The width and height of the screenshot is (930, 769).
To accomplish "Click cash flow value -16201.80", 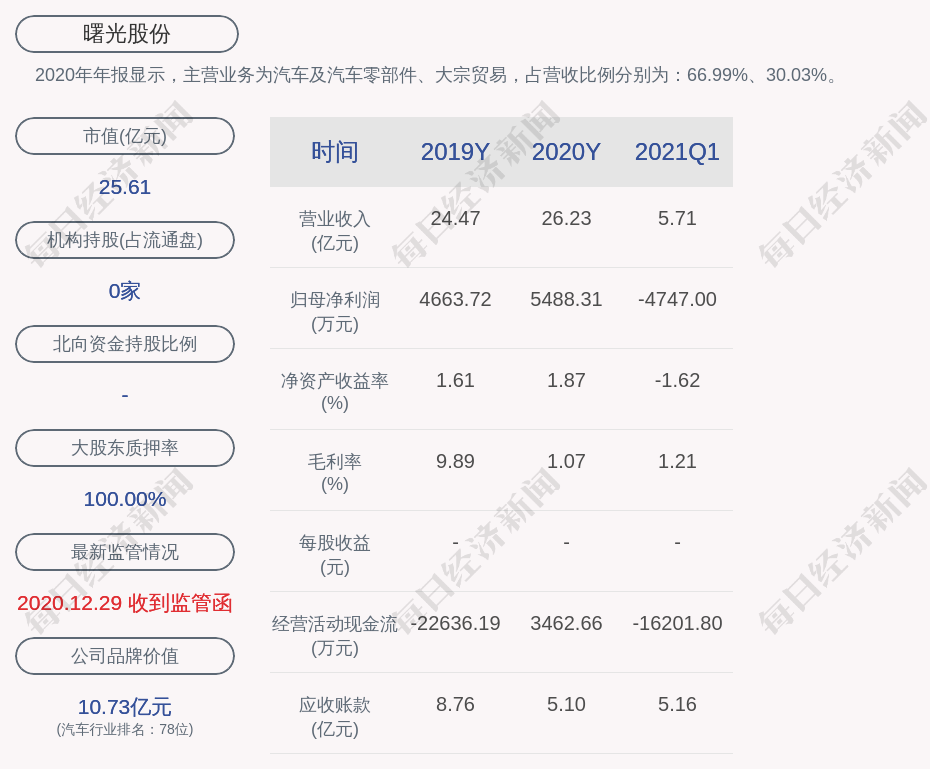I will [x=677, y=624].
